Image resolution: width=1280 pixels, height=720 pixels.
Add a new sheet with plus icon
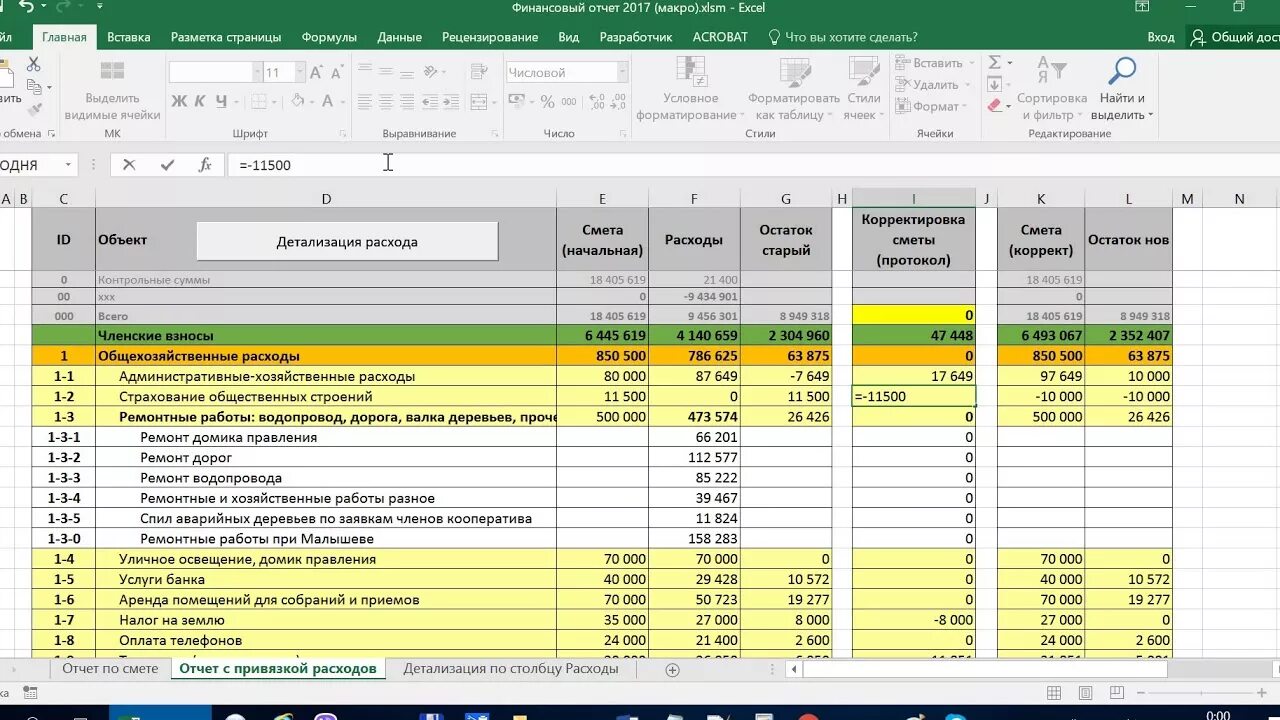672,670
